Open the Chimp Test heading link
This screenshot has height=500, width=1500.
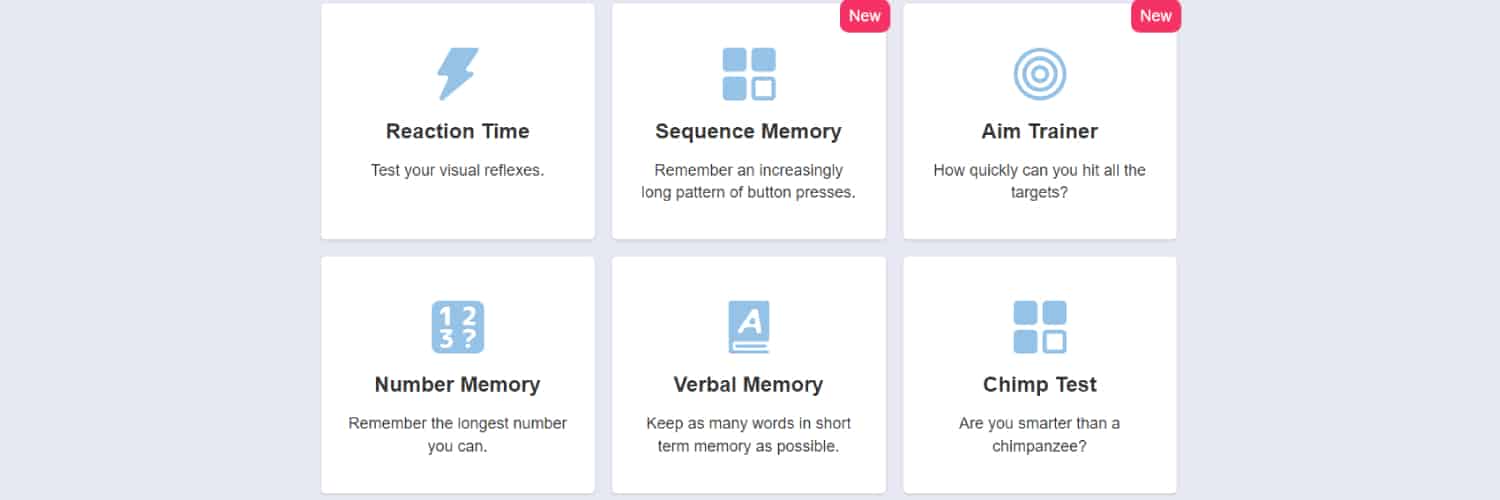[x=1040, y=385]
